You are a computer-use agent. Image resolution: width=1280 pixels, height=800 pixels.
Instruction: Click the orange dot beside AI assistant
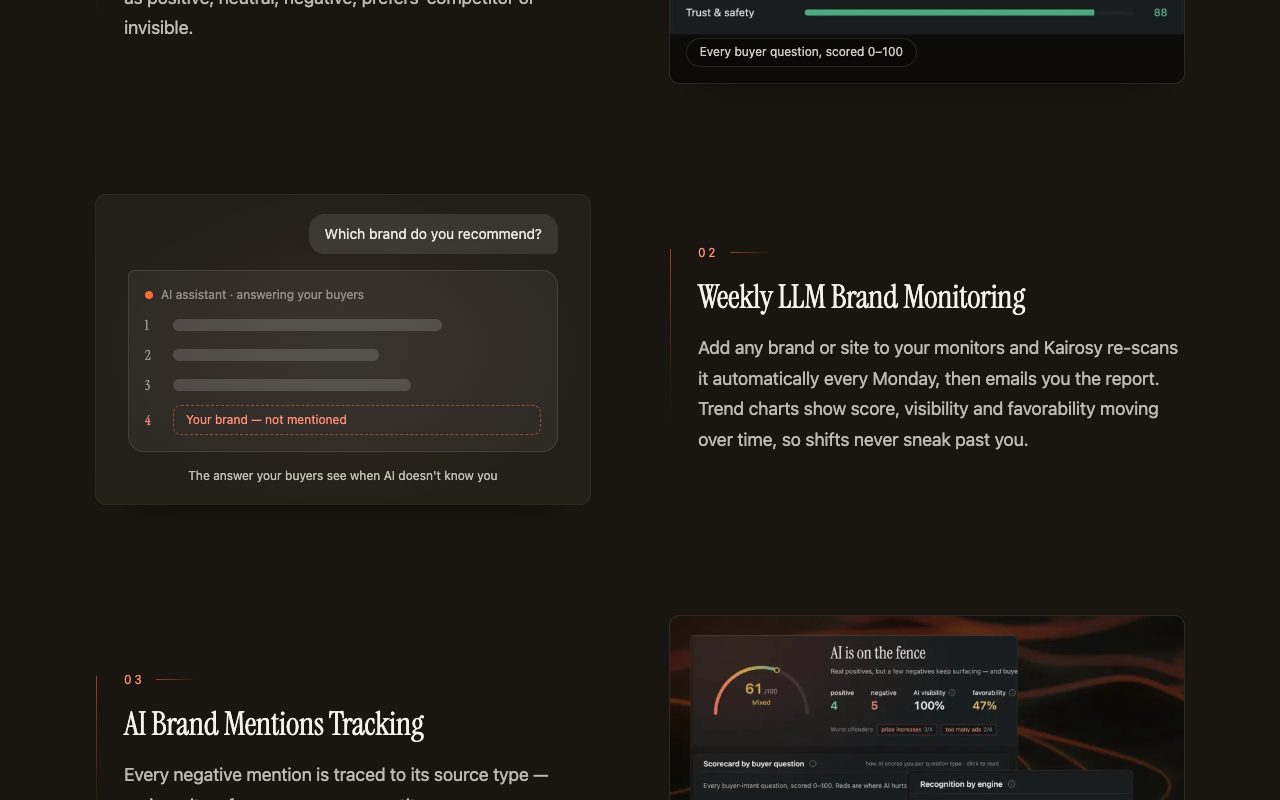point(149,295)
